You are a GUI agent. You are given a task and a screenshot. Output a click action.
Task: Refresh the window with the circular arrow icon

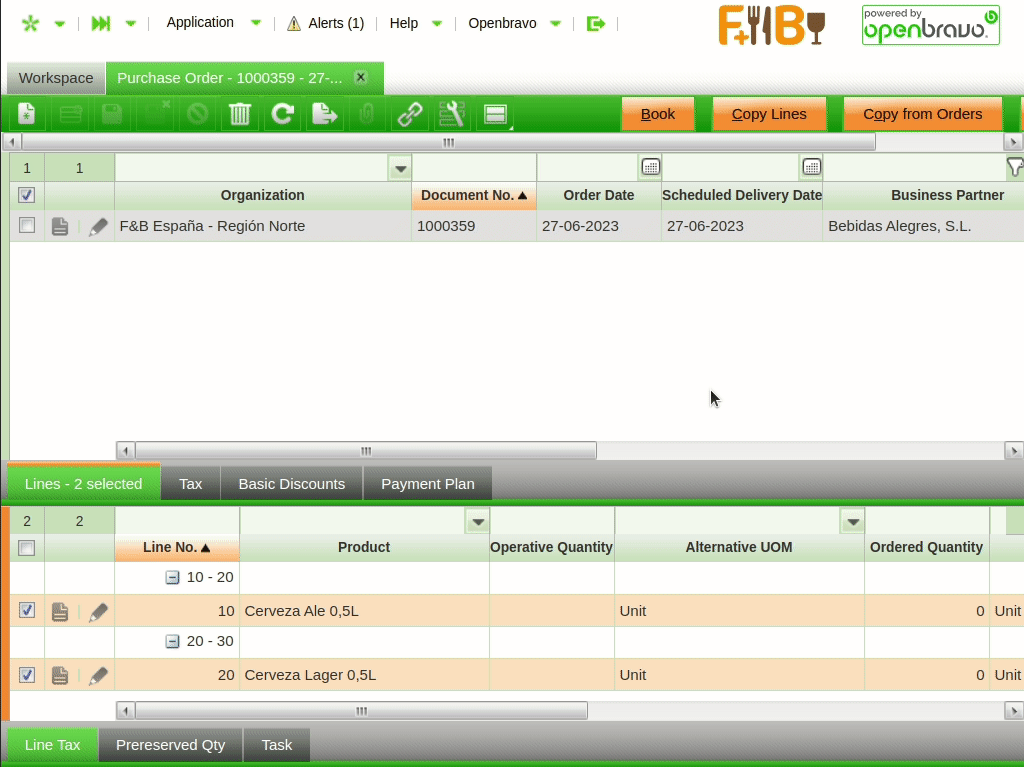point(282,114)
